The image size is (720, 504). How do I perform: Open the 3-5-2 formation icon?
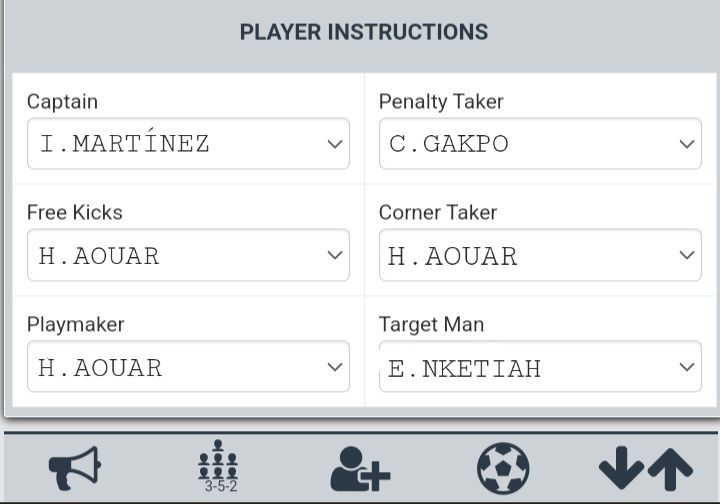[217, 467]
